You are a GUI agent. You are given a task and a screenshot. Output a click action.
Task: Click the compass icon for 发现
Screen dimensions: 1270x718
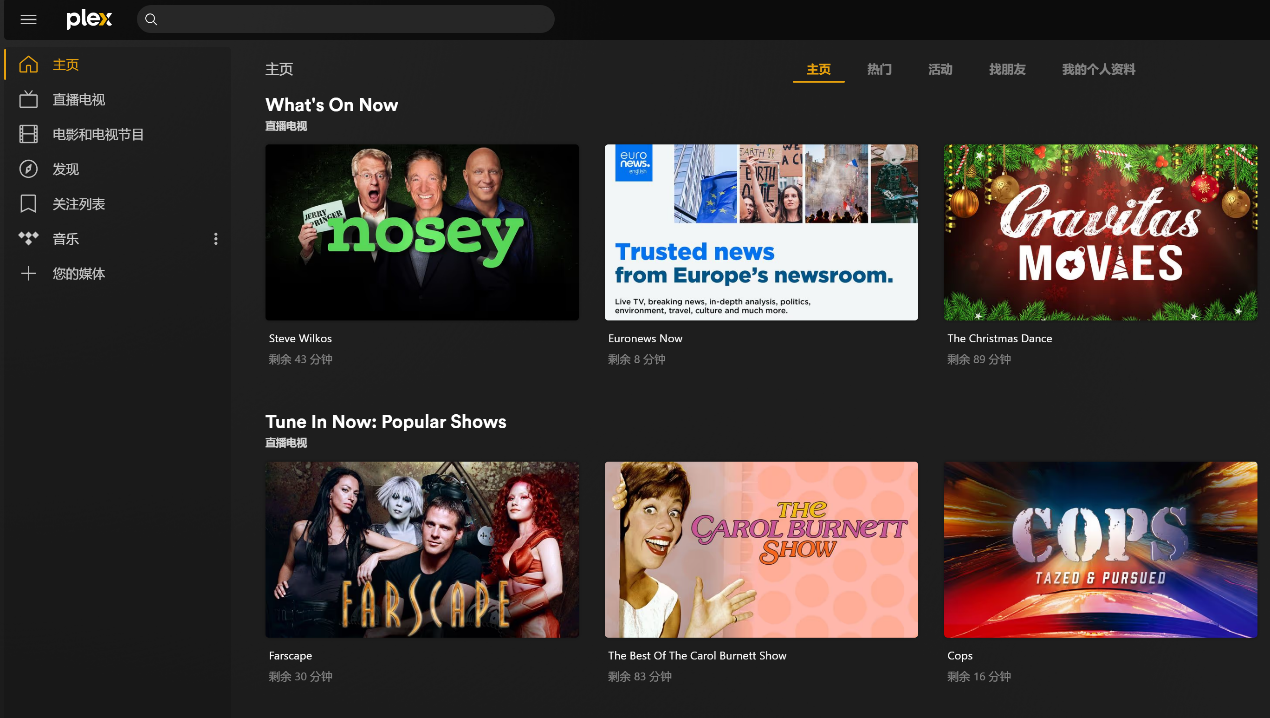point(29,169)
